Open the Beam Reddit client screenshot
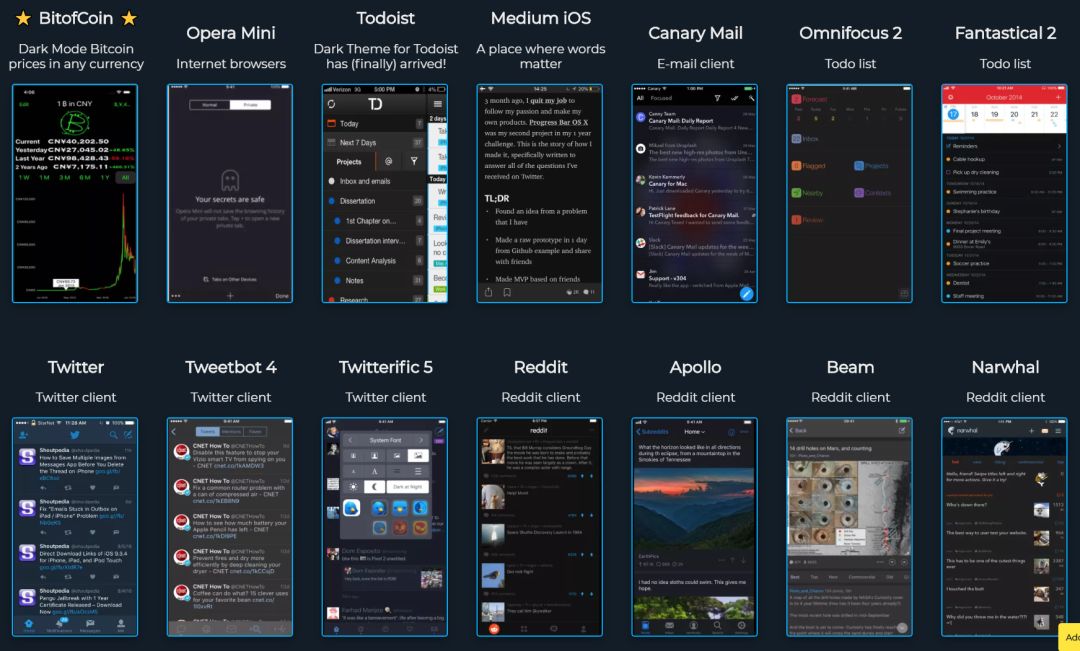This screenshot has width=1080, height=651. pos(850,527)
